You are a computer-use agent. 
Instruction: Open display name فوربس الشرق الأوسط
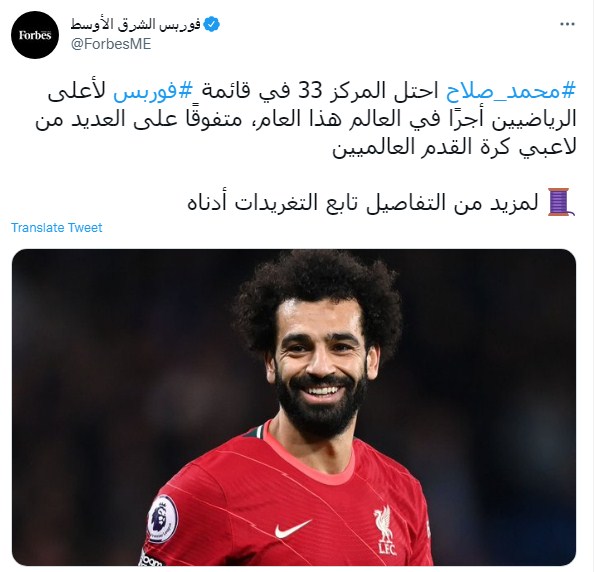136,24
